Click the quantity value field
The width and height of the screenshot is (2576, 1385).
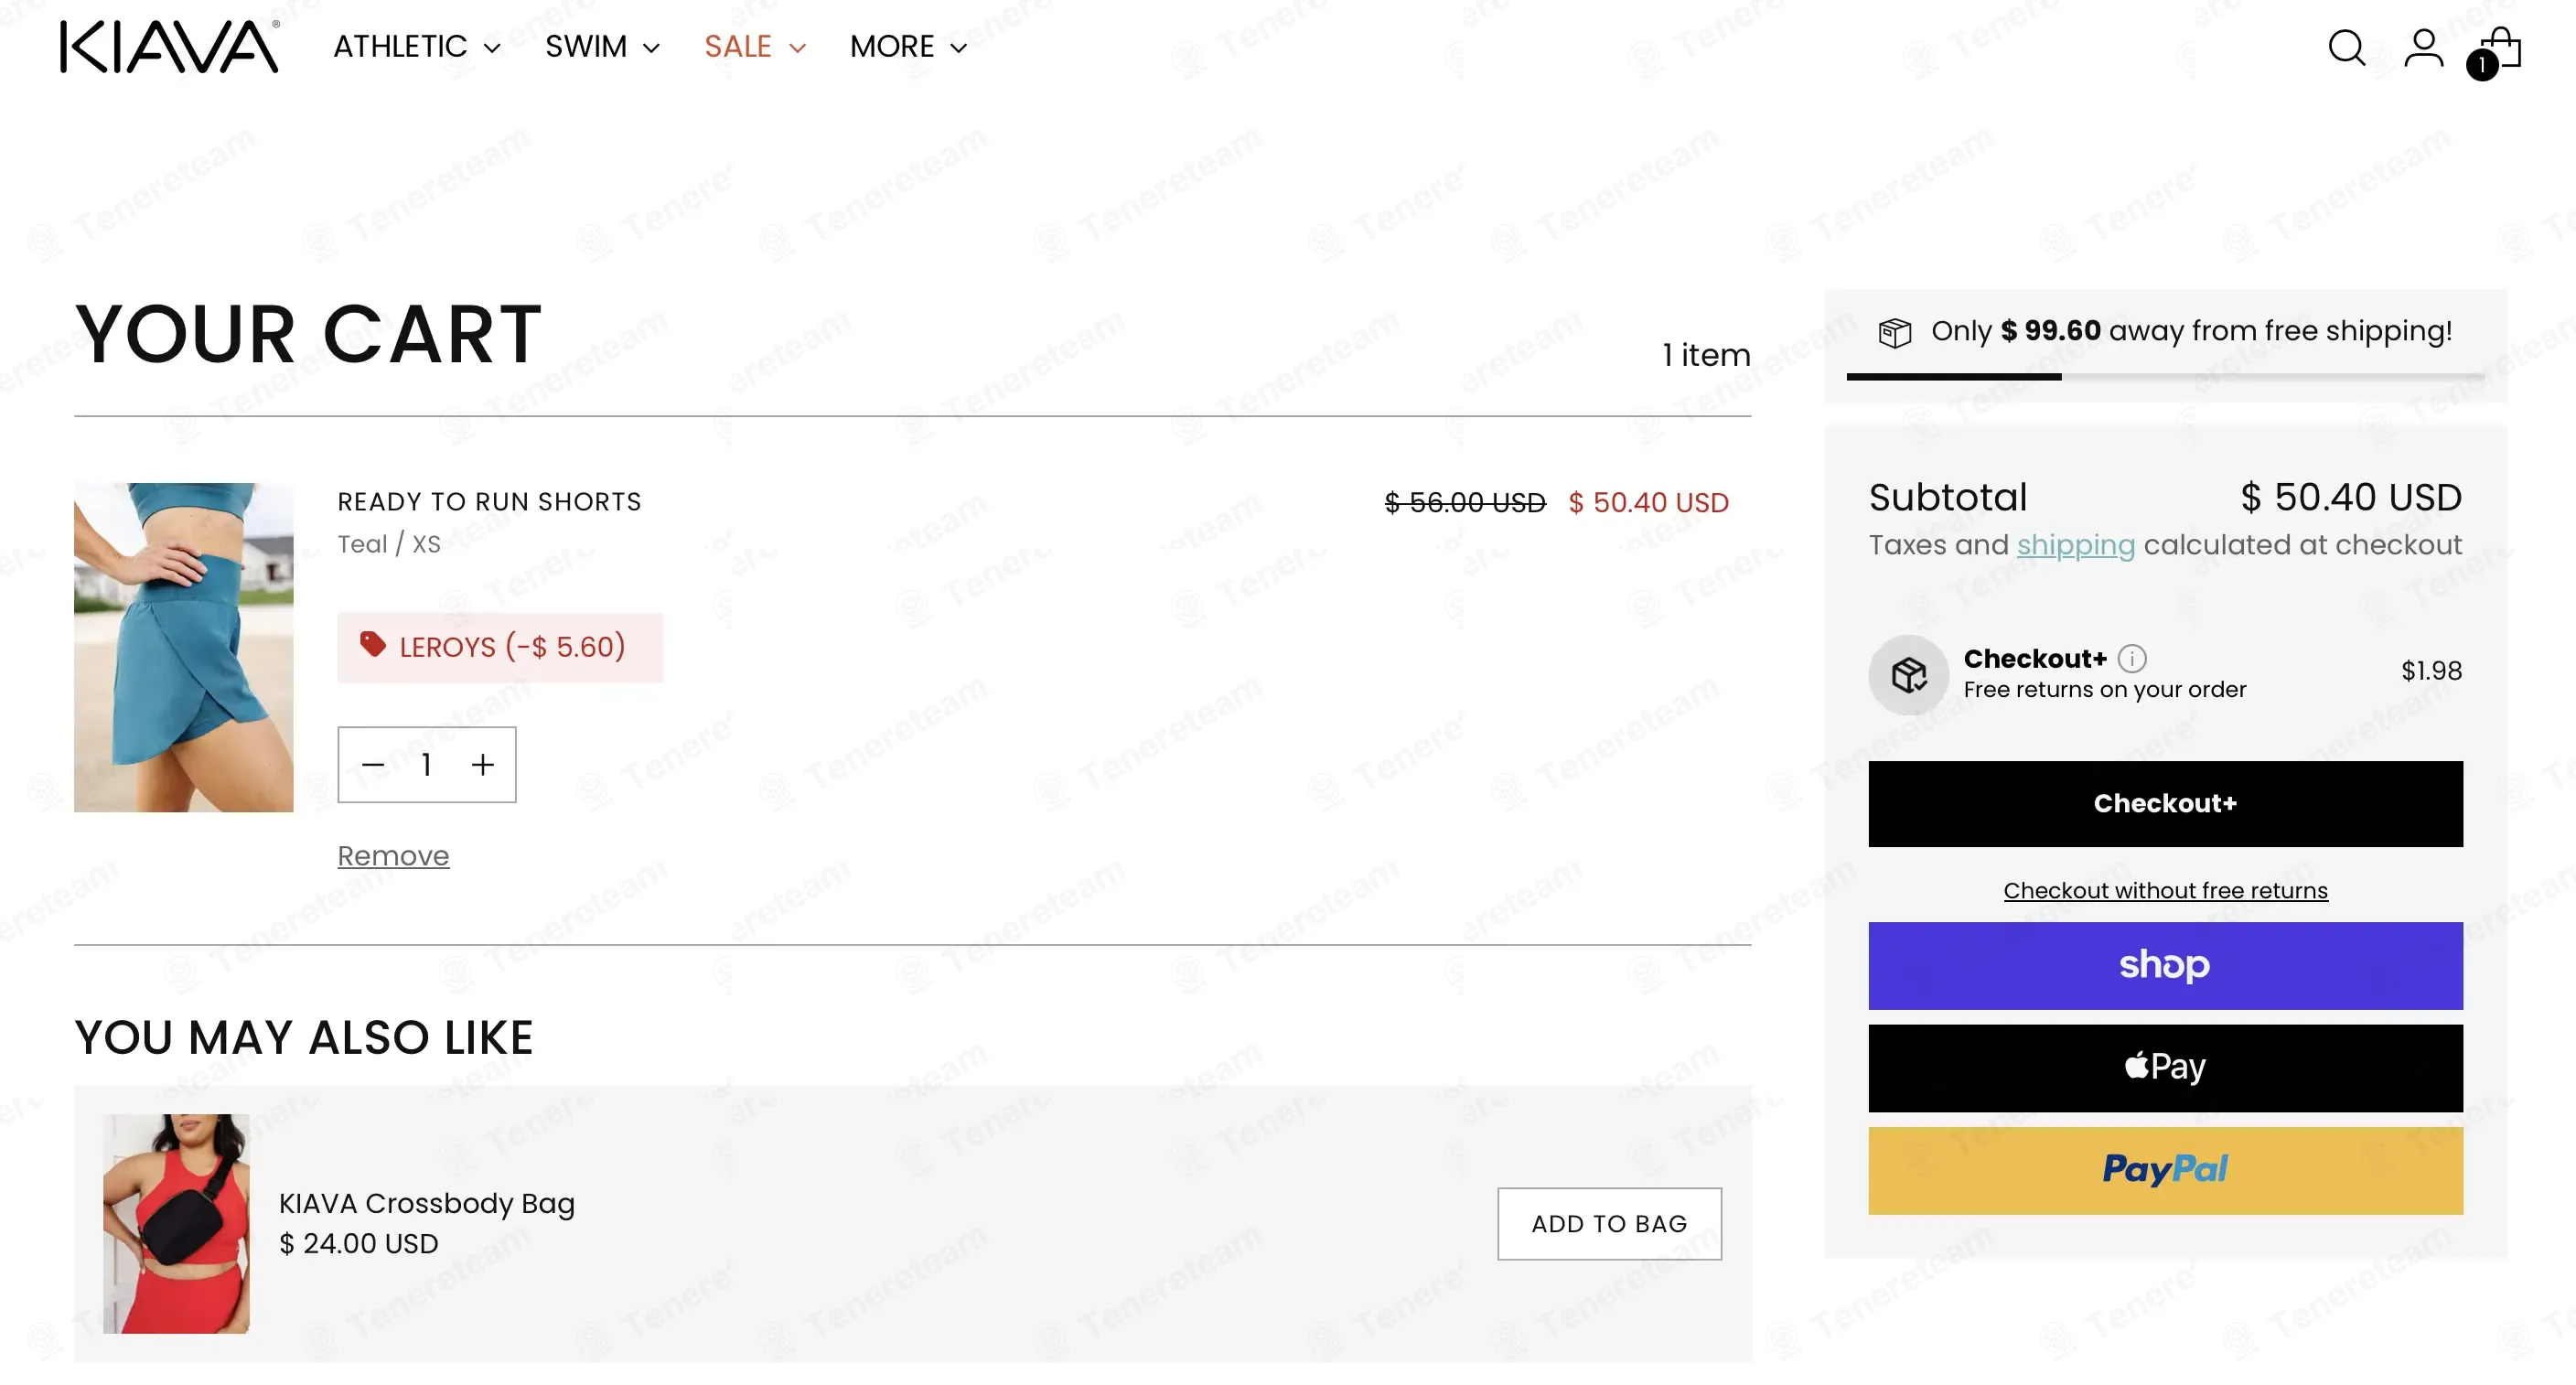click(x=427, y=765)
